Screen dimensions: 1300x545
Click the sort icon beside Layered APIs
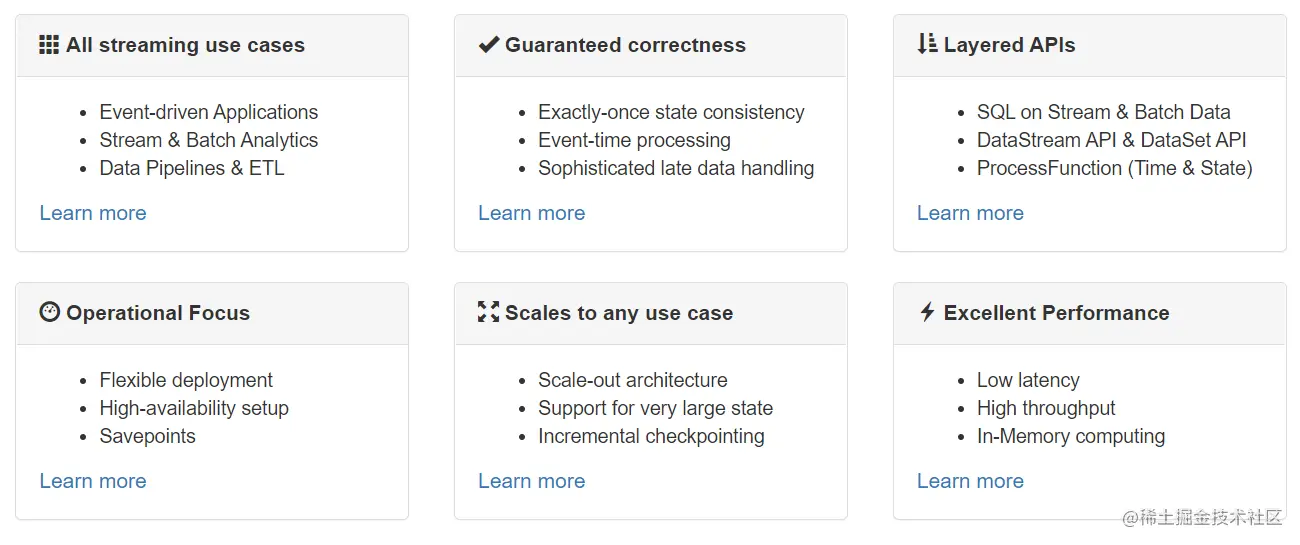coord(927,44)
